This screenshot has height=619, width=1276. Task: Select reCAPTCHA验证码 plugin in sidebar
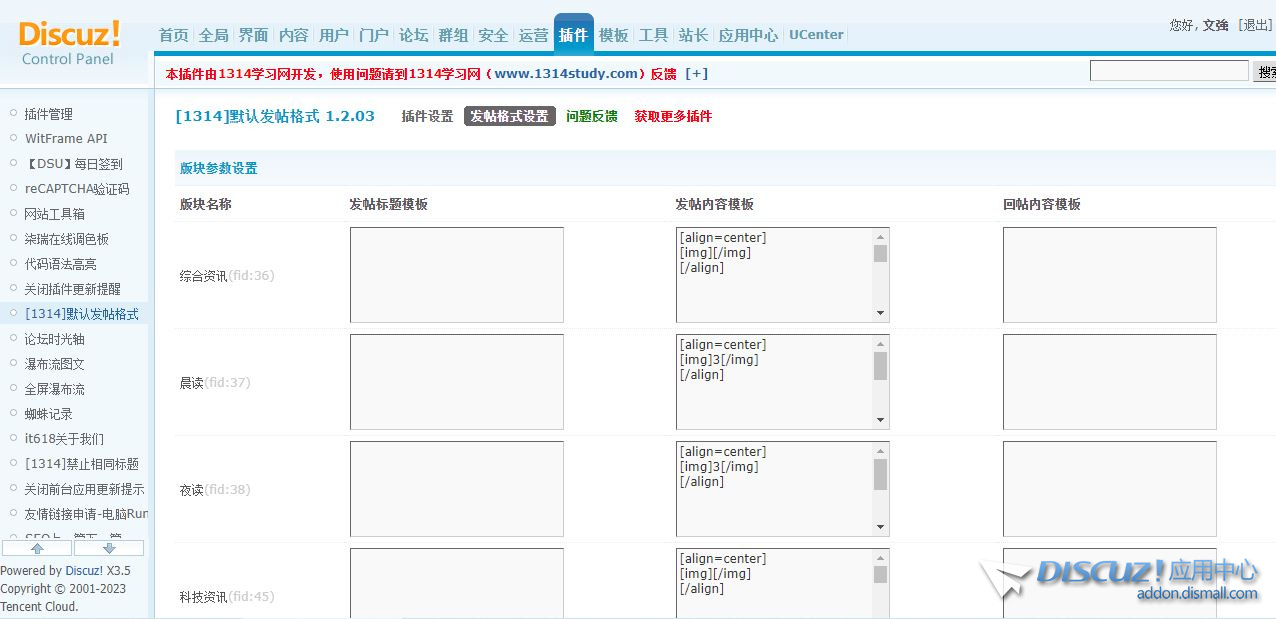pos(77,189)
